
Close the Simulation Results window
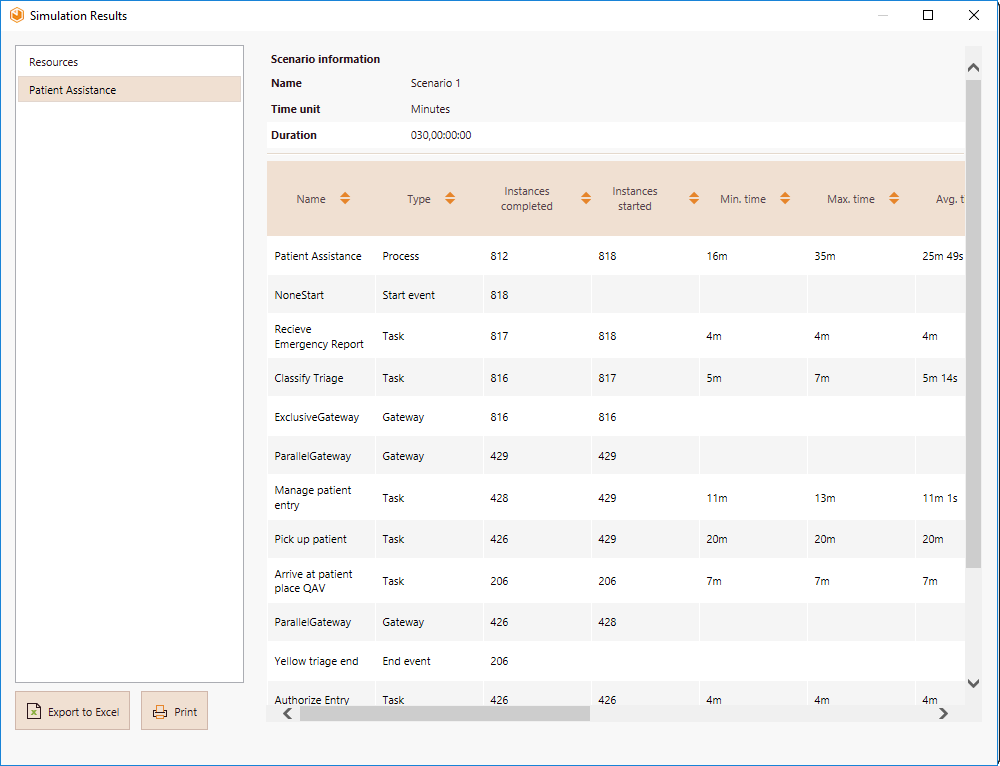[974, 15]
